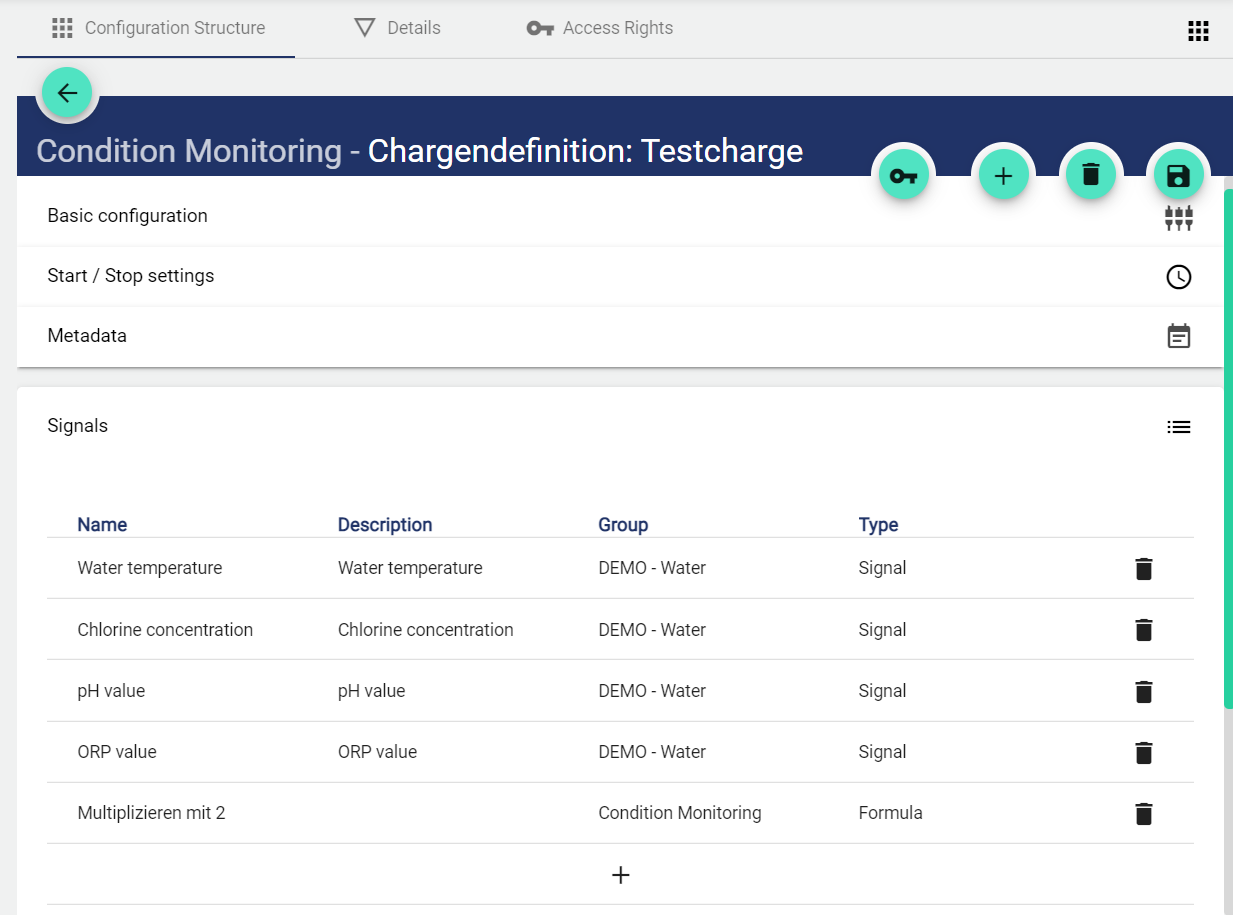Click the green floppy disk save button
The image size is (1233, 915).
pos(1179,176)
